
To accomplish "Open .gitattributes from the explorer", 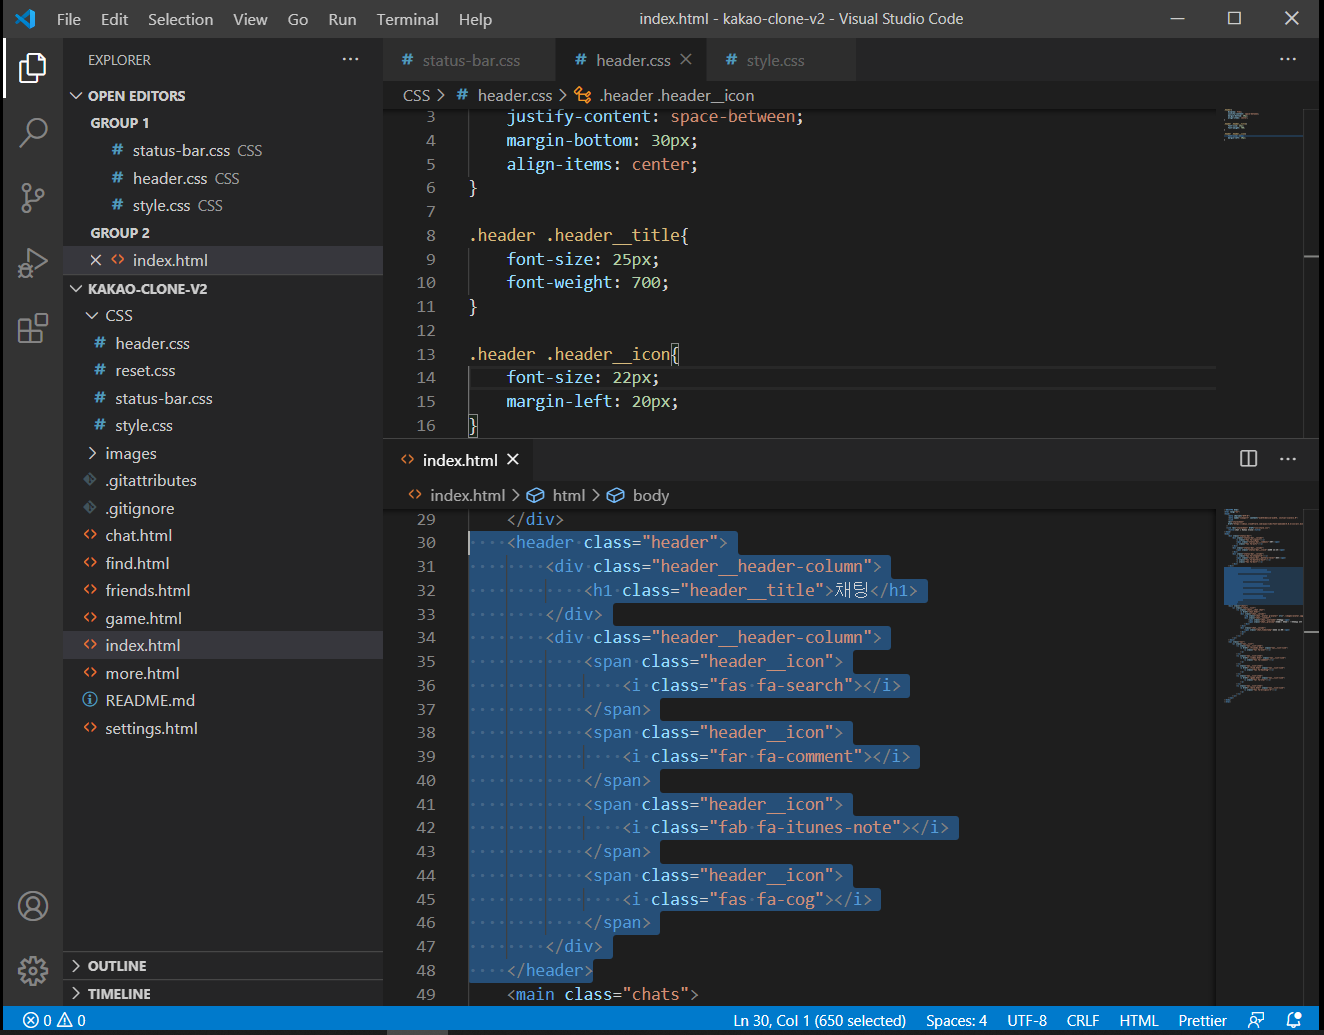I will click(x=150, y=481).
